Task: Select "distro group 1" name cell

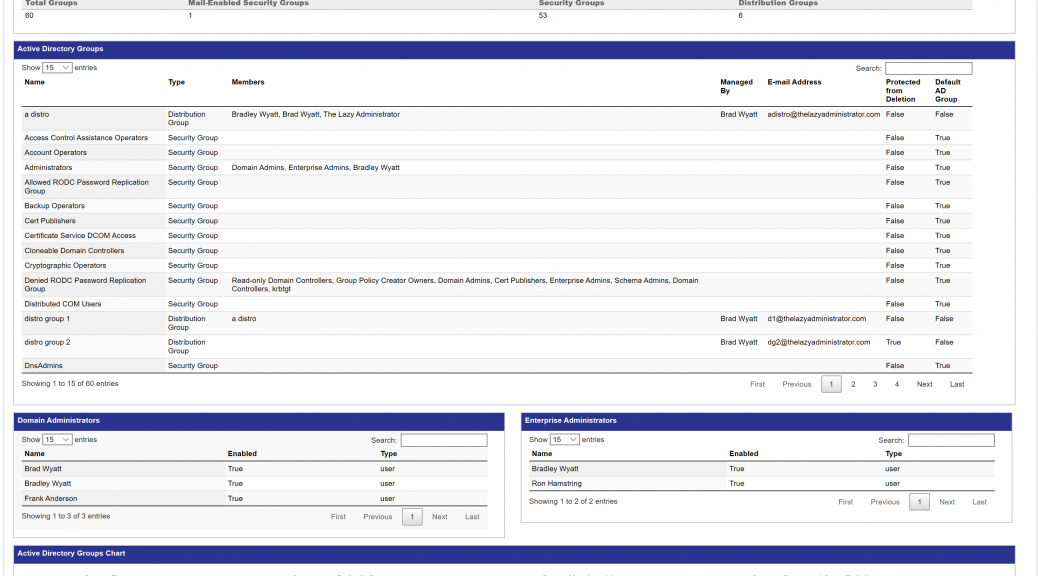Action: 93,323
